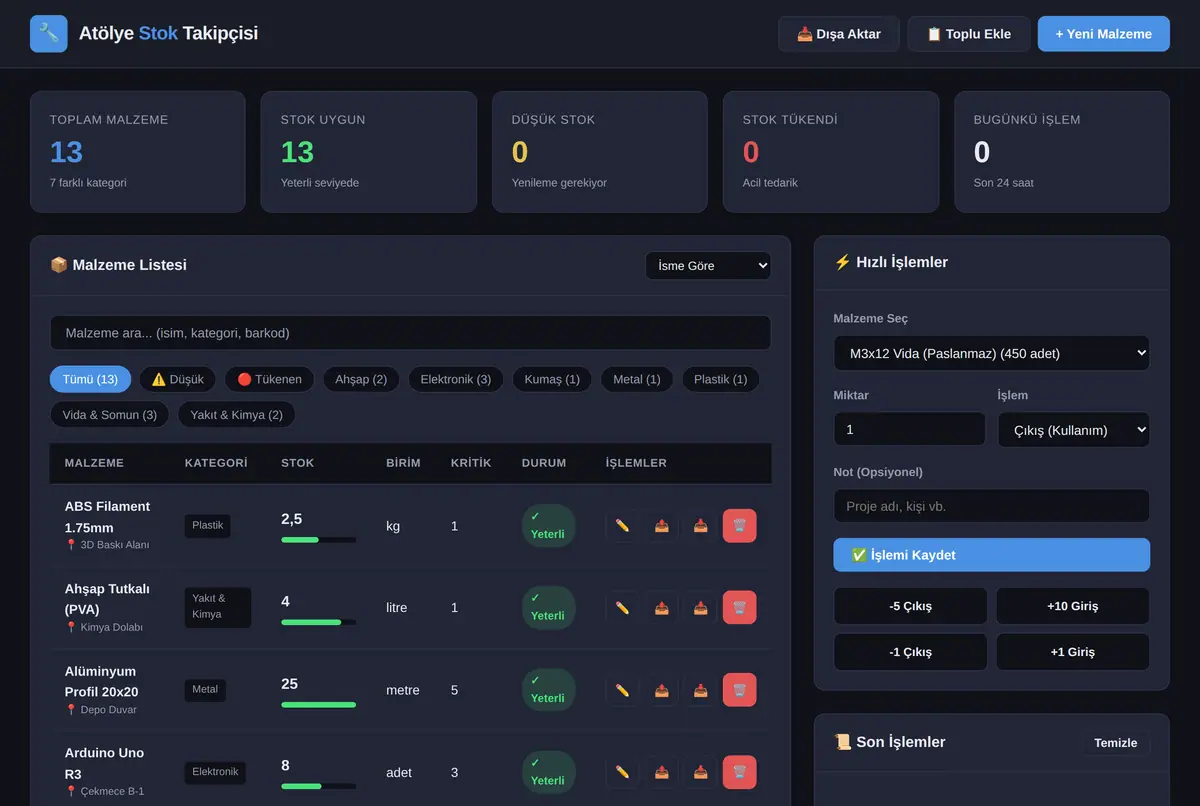Click into the Miktar quantity field
The width and height of the screenshot is (1200, 806).
click(x=910, y=429)
